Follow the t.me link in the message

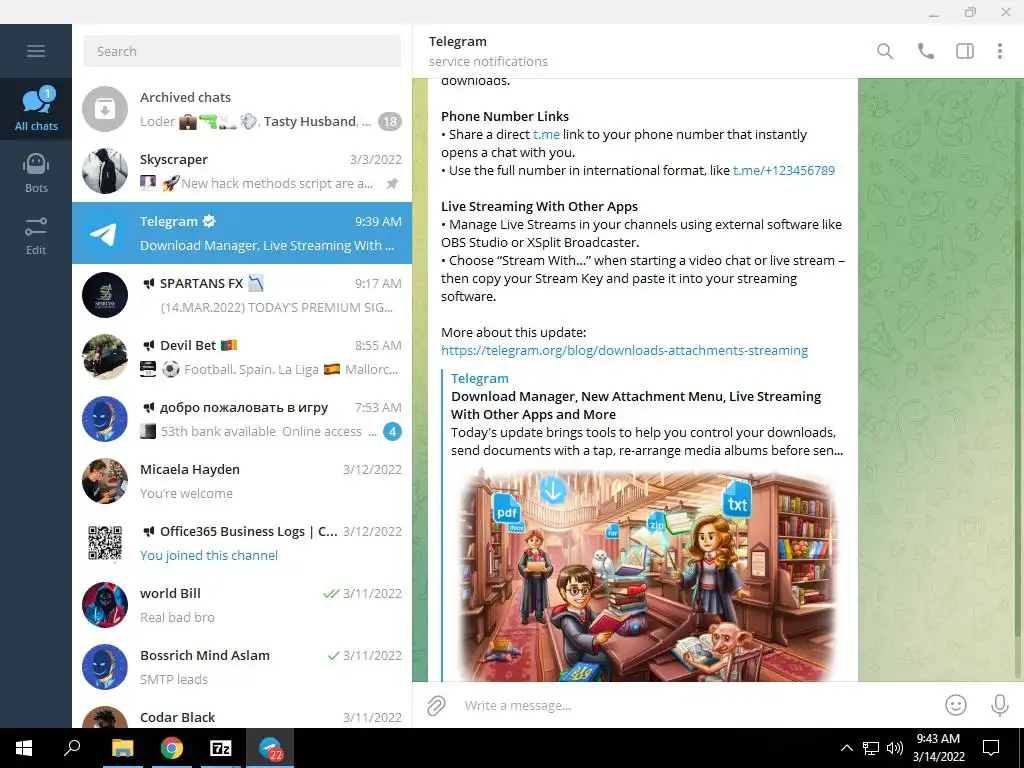[546, 135]
